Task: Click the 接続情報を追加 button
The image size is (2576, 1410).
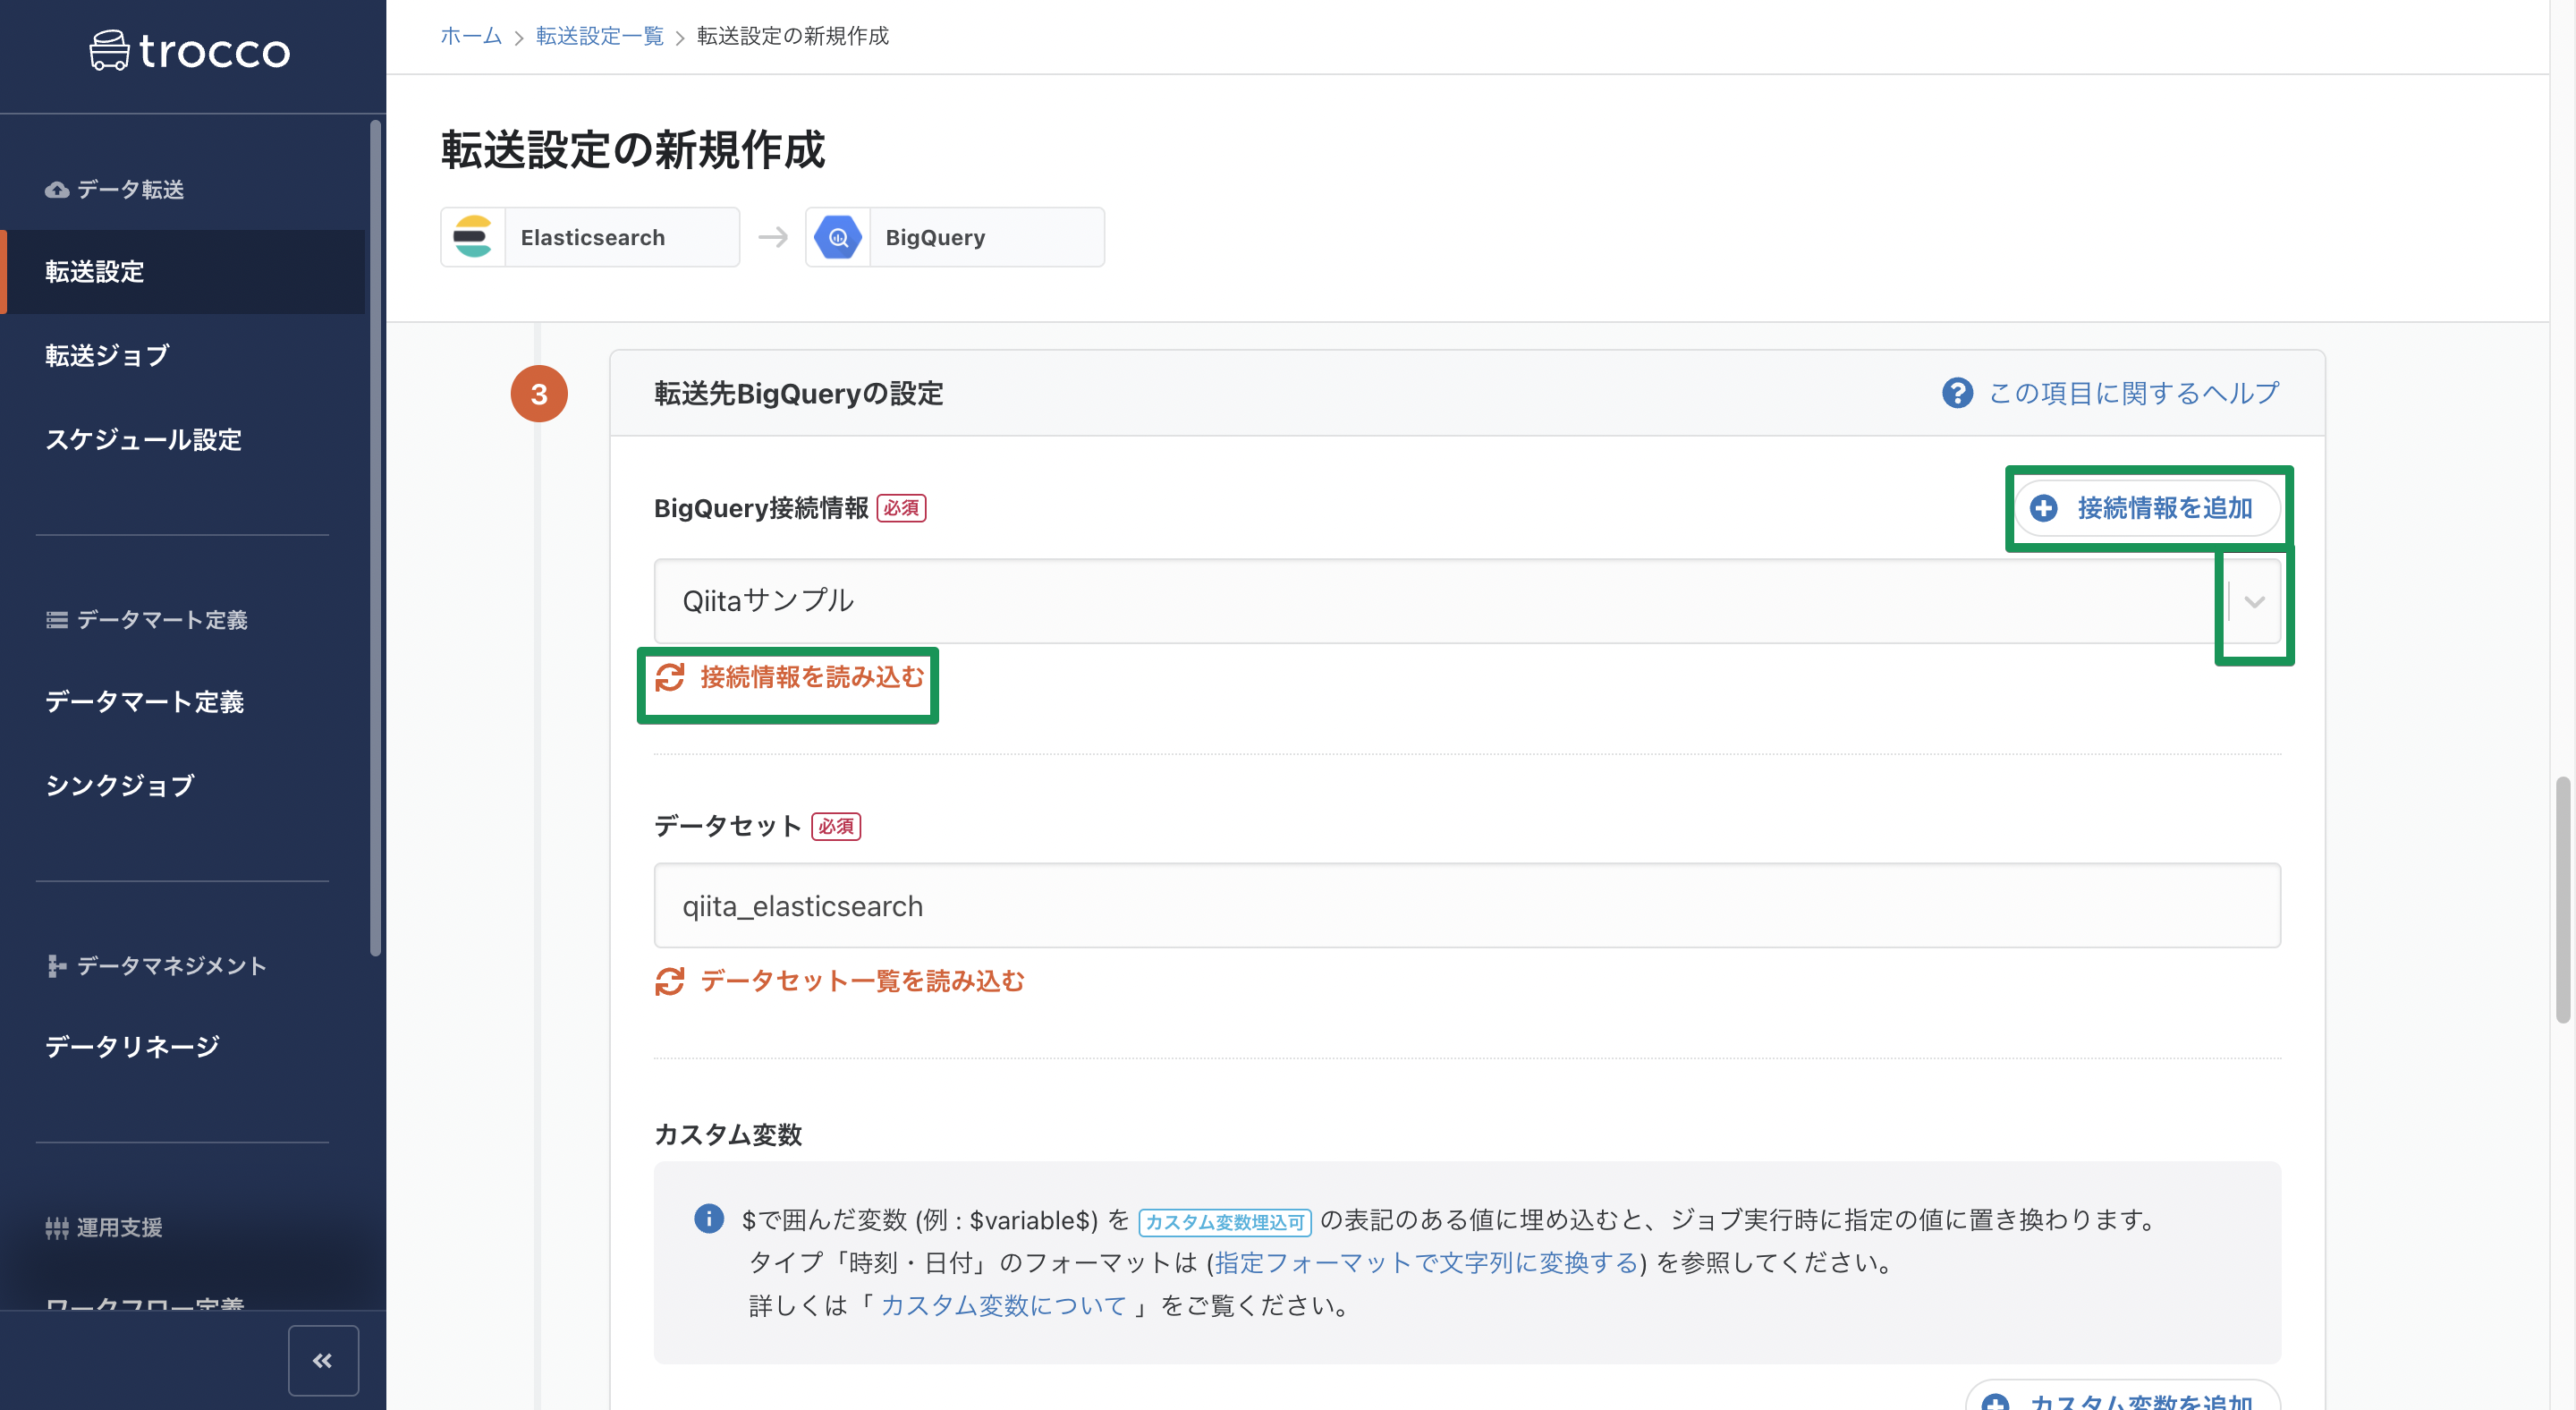Action: tap(2148, 508)
